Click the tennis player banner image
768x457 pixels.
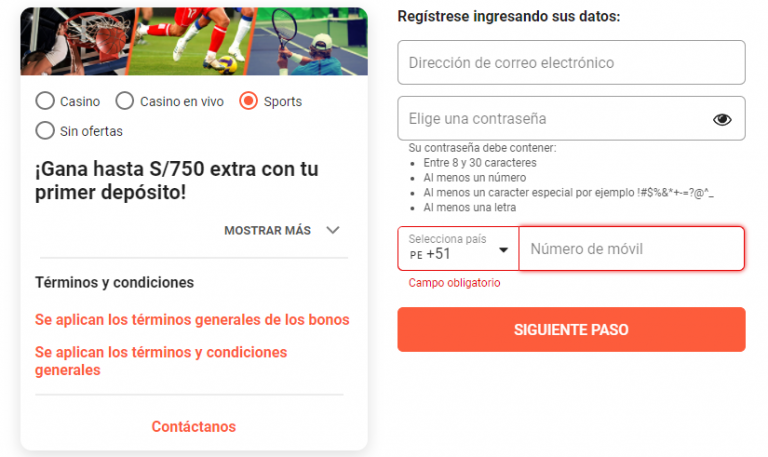click(308, 41)
